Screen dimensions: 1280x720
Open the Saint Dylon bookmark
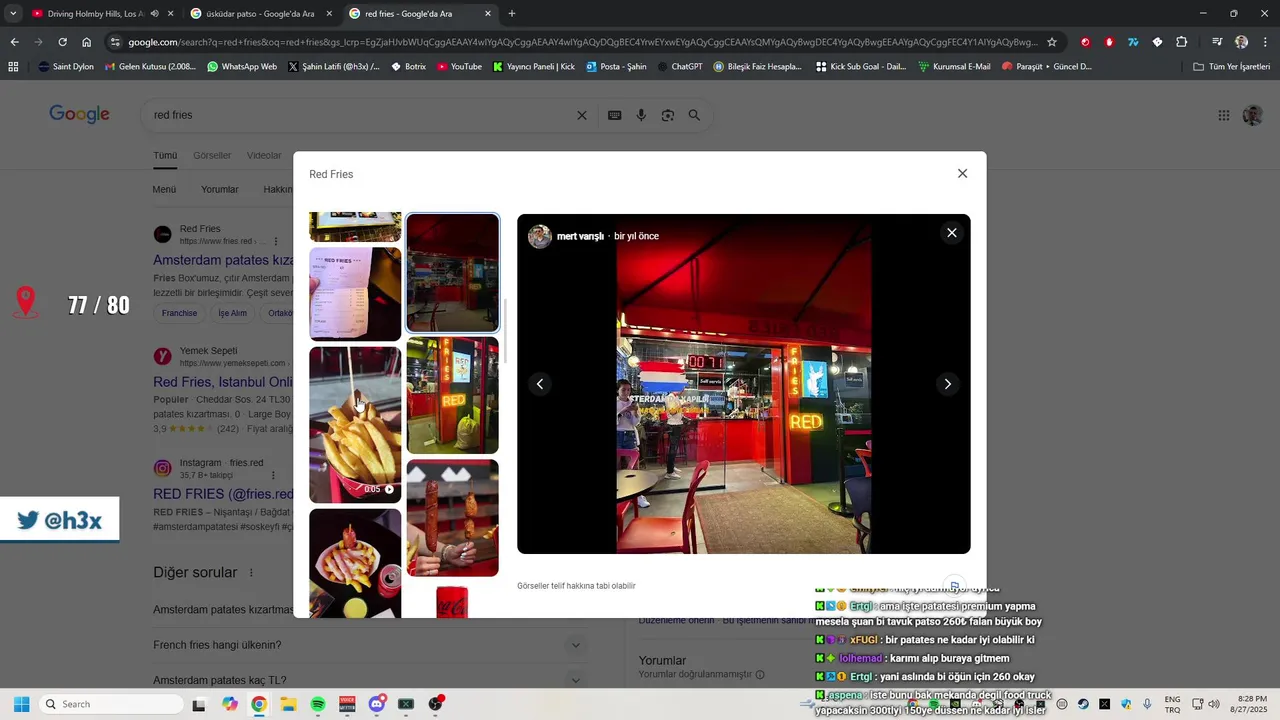[x=66, y=67]
